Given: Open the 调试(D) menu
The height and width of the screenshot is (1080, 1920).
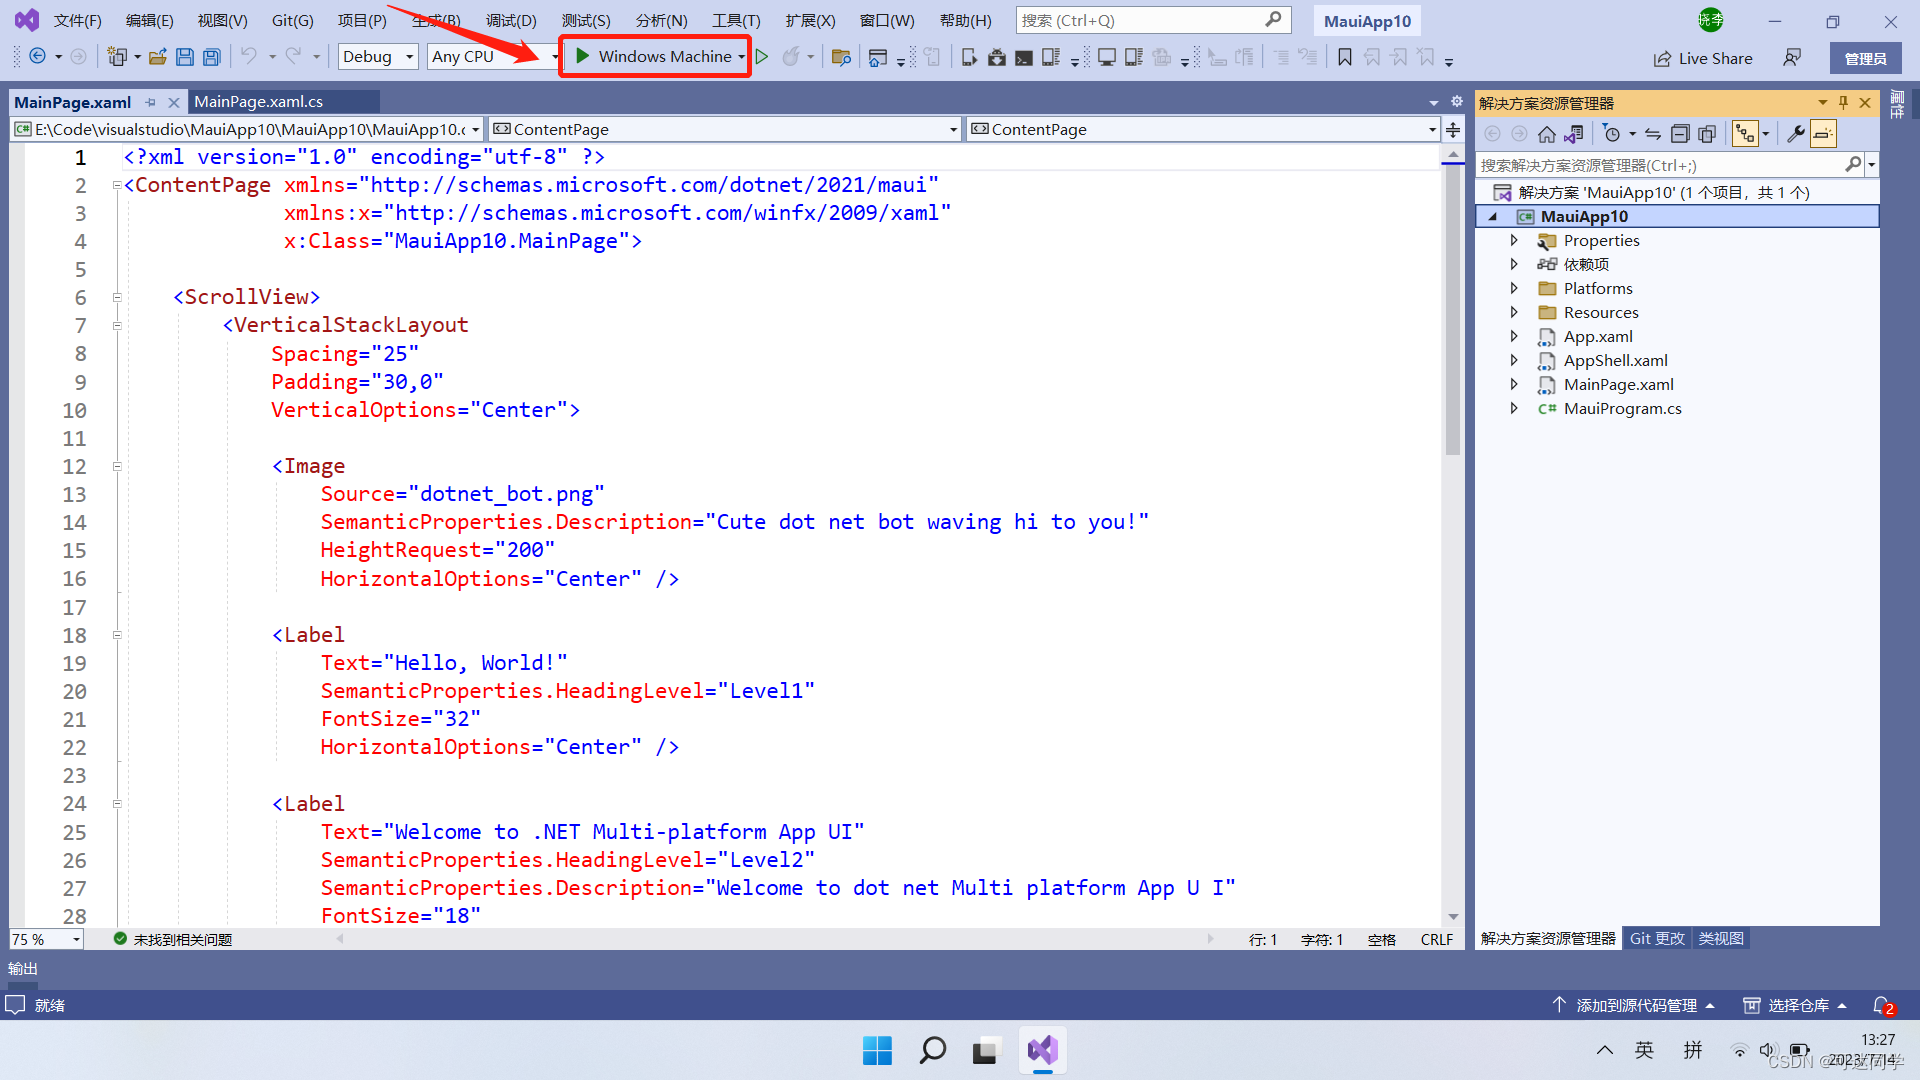Looking at the screenshot, I should (511, 20).
